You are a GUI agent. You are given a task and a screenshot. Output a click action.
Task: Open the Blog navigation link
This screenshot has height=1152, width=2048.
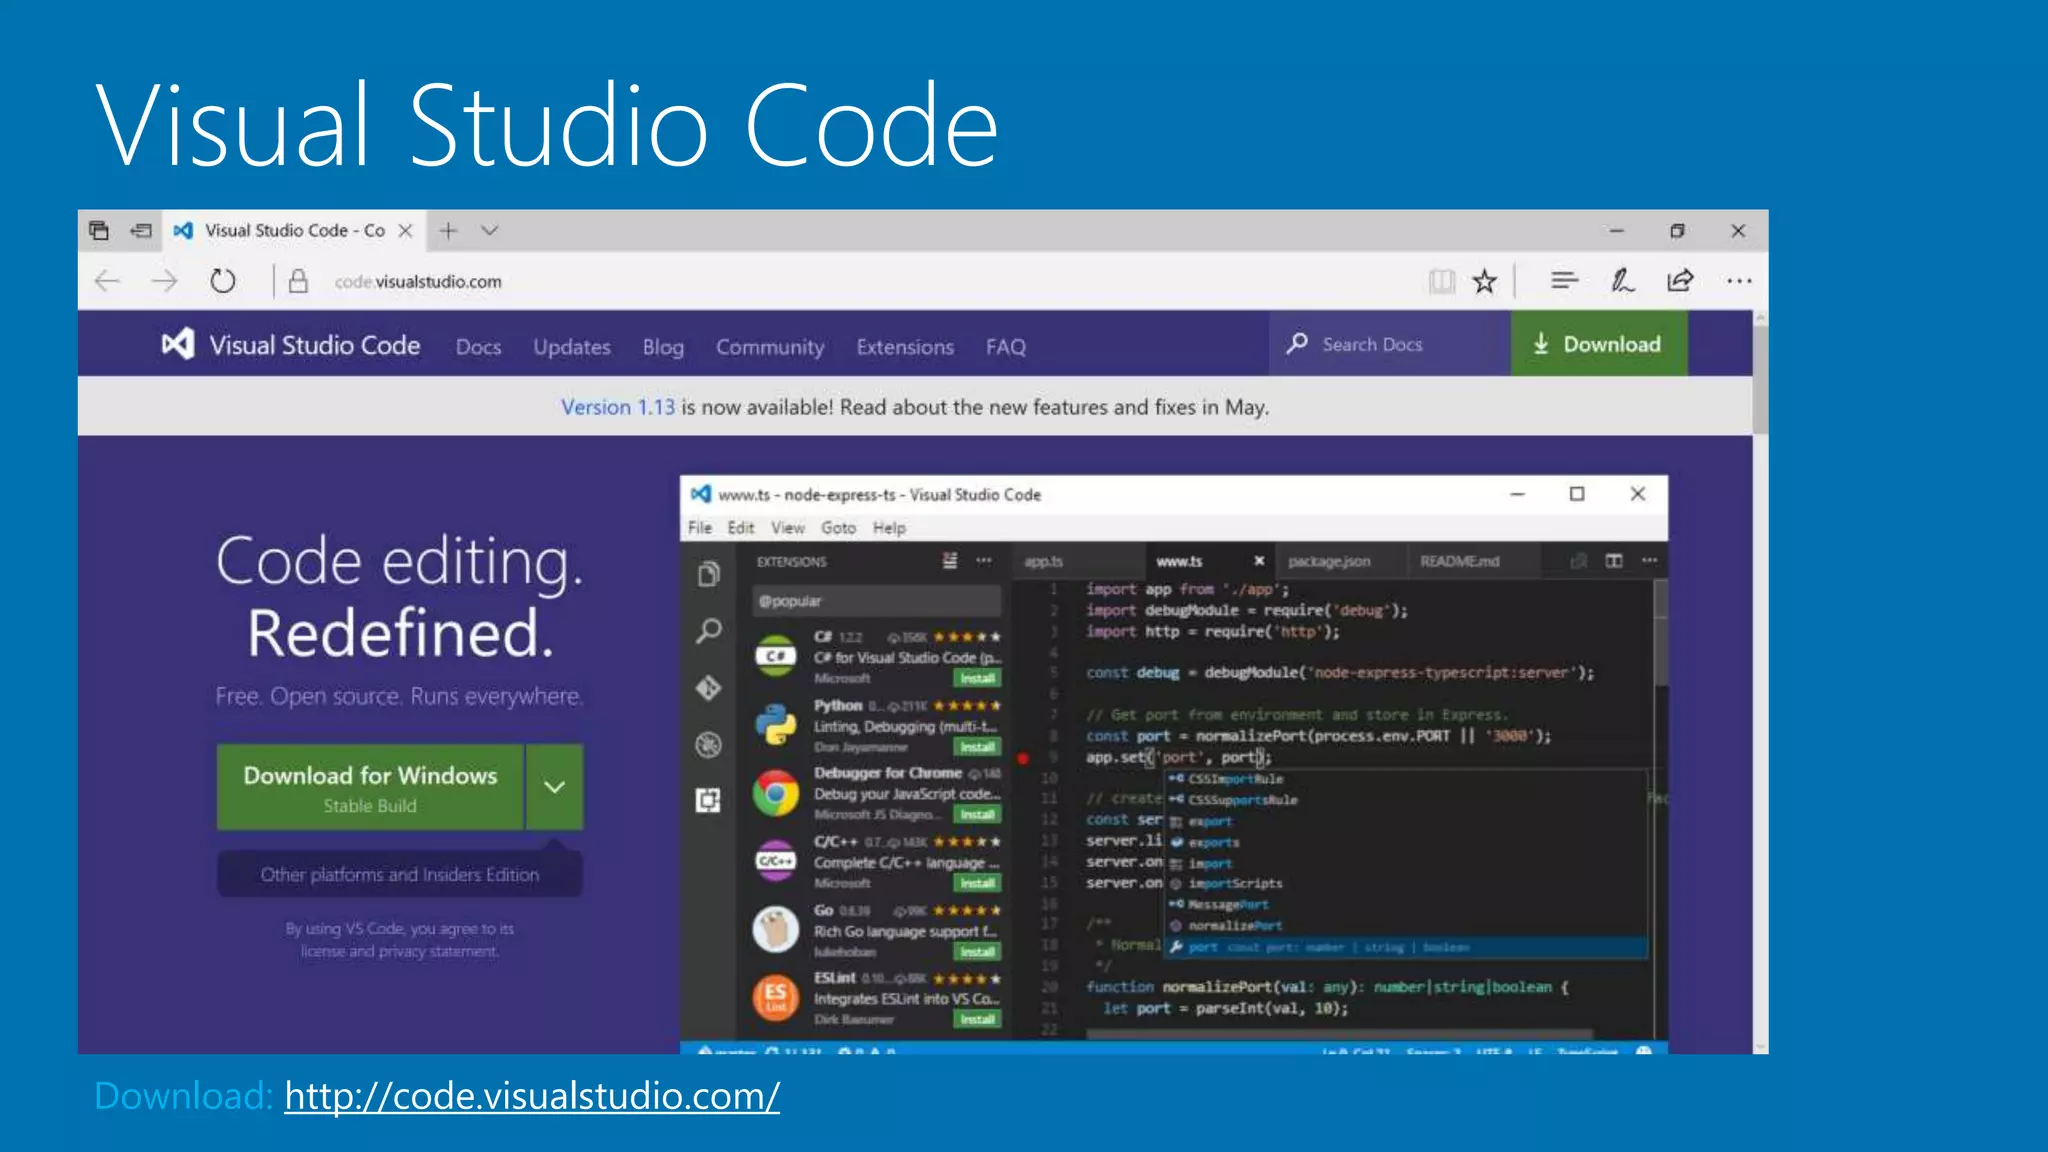pos(663,347)
